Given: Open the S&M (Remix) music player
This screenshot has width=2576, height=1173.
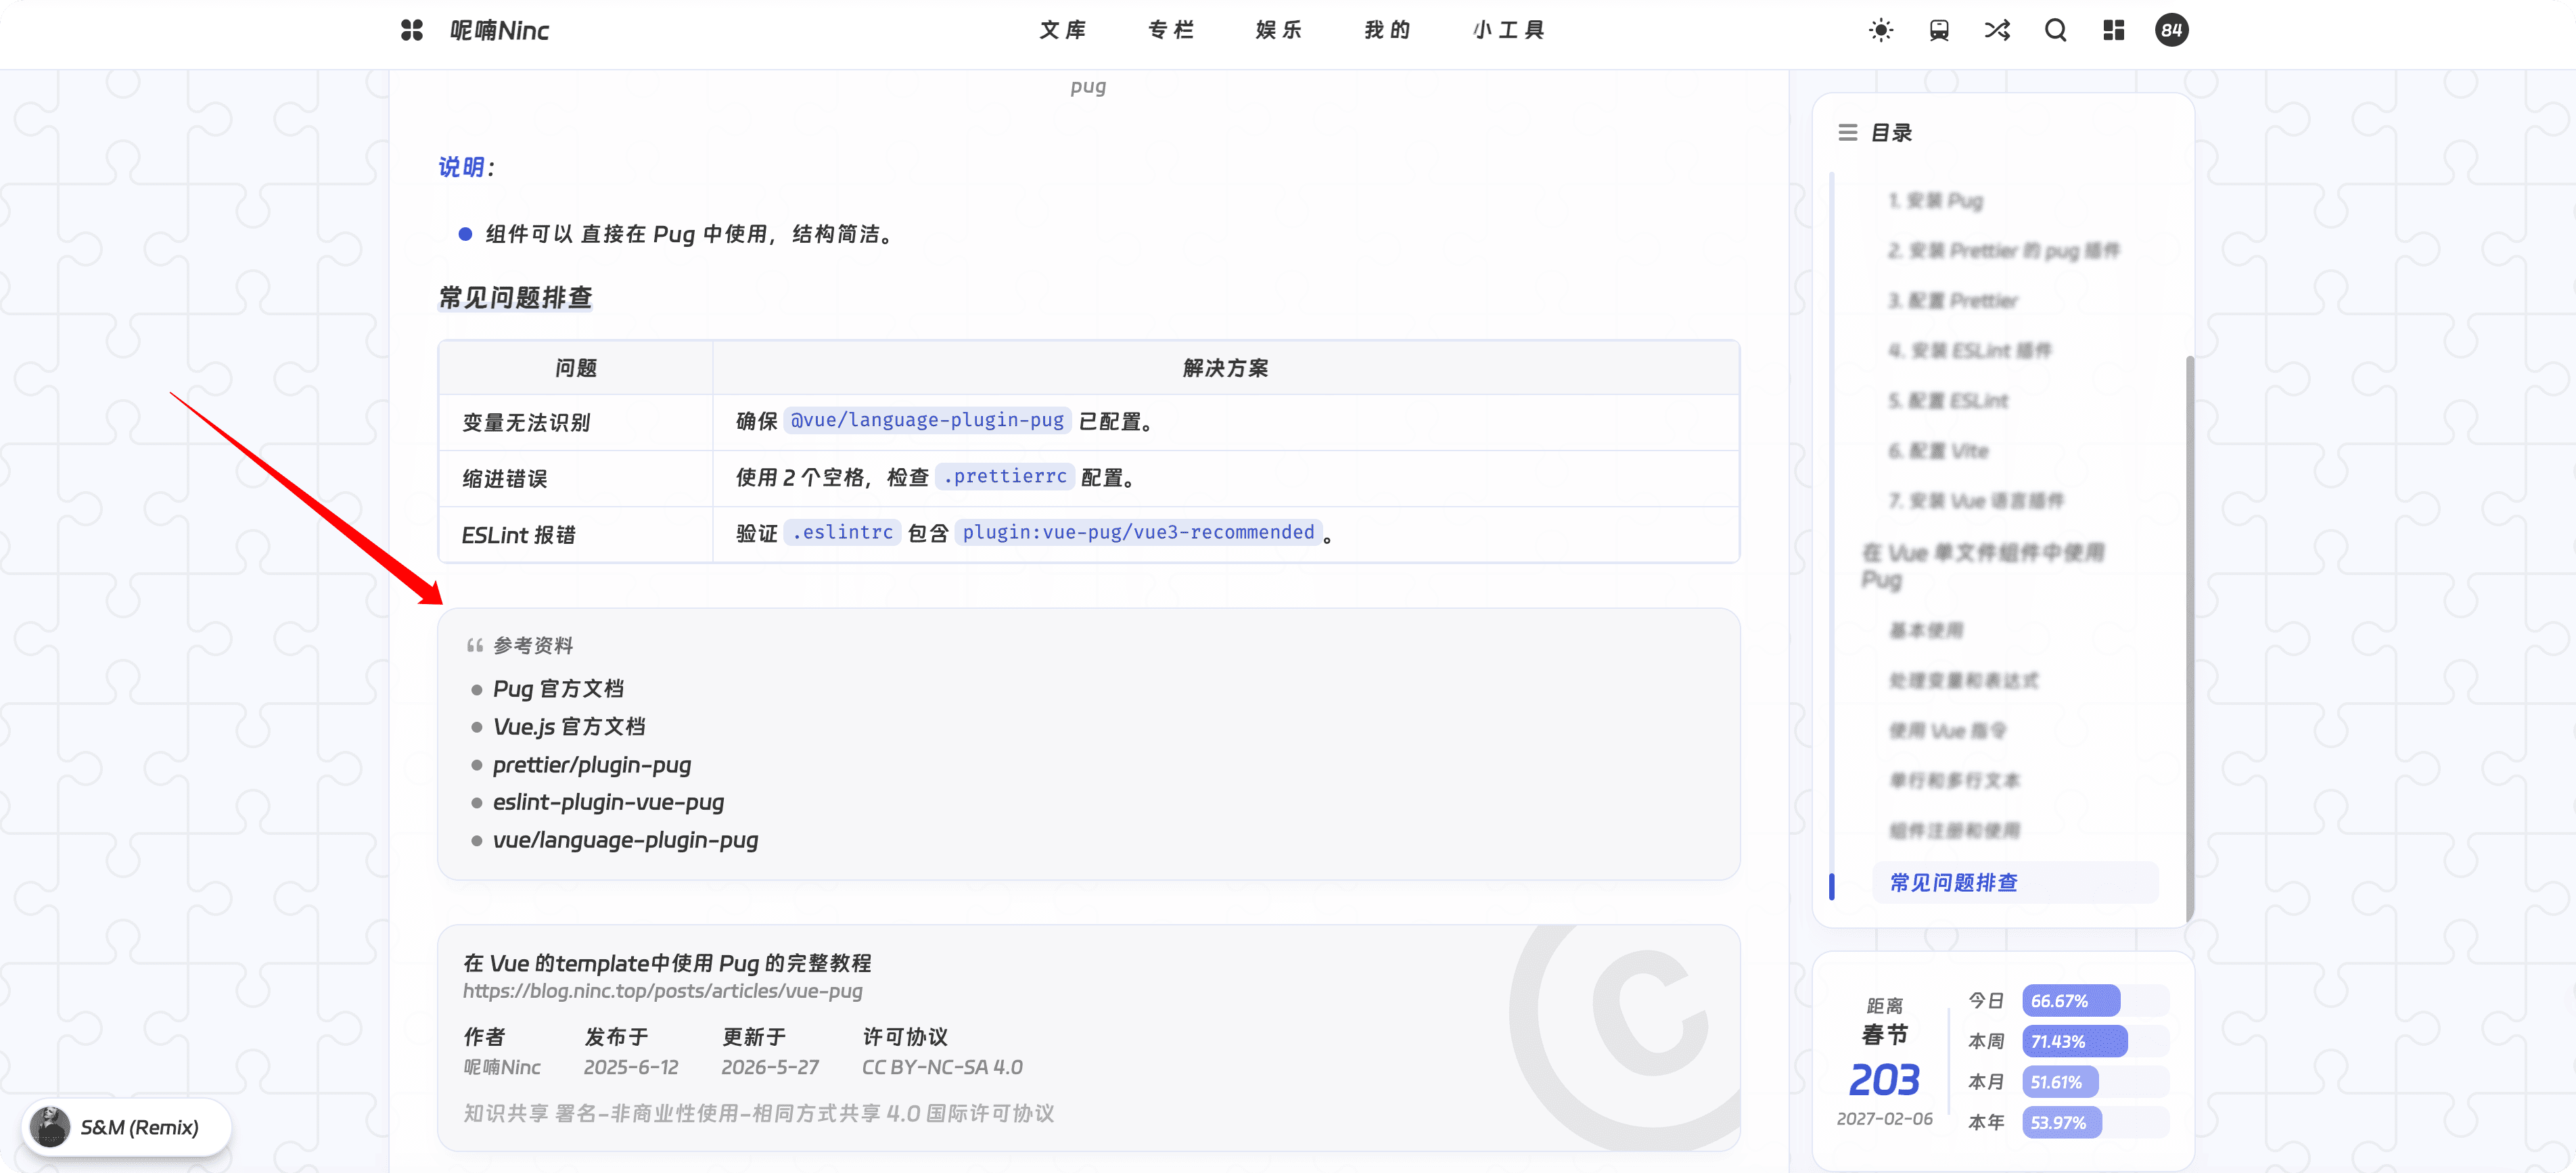Looking at the screenshot, I should [x=127, y=1127].
